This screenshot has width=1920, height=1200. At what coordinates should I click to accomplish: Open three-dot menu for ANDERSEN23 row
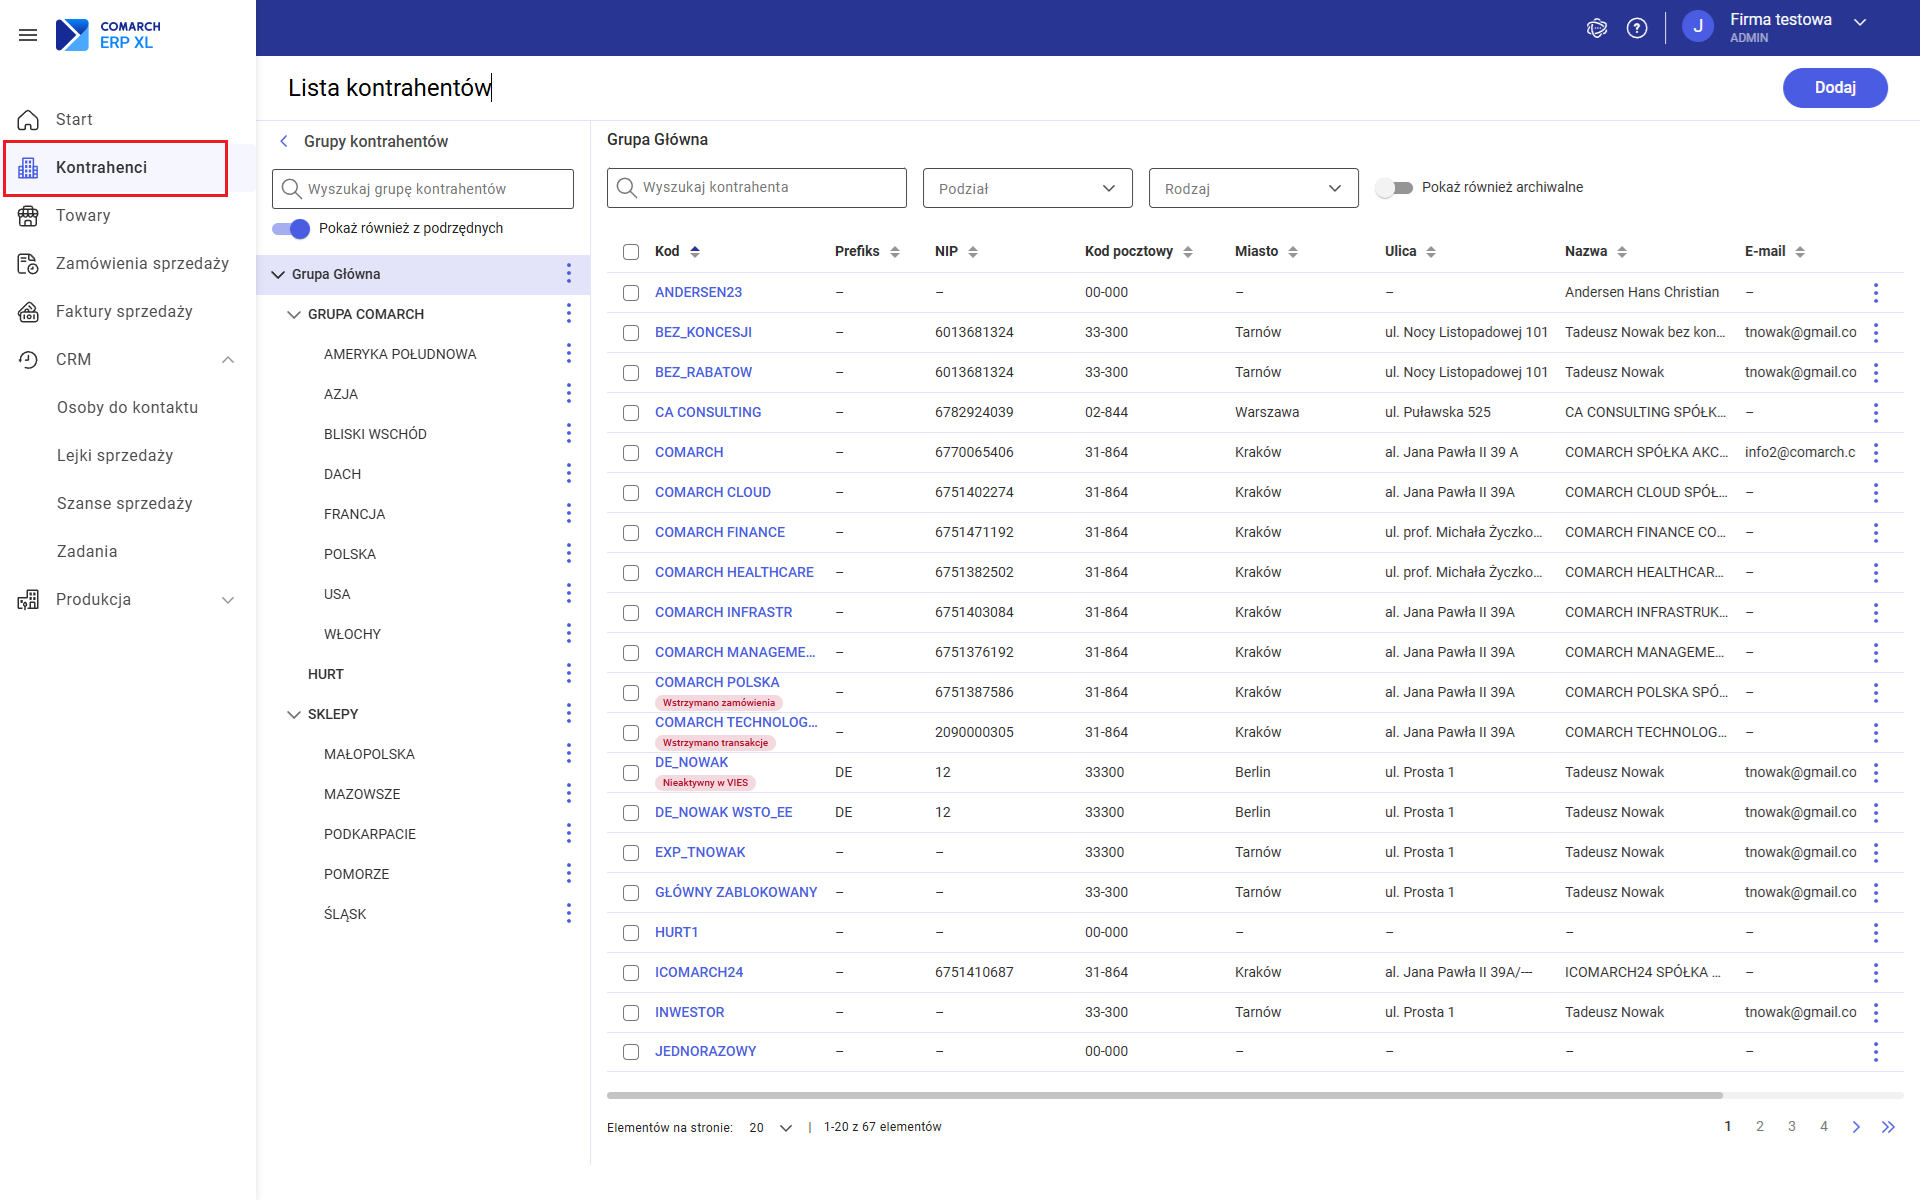[x=1875, y=292]
